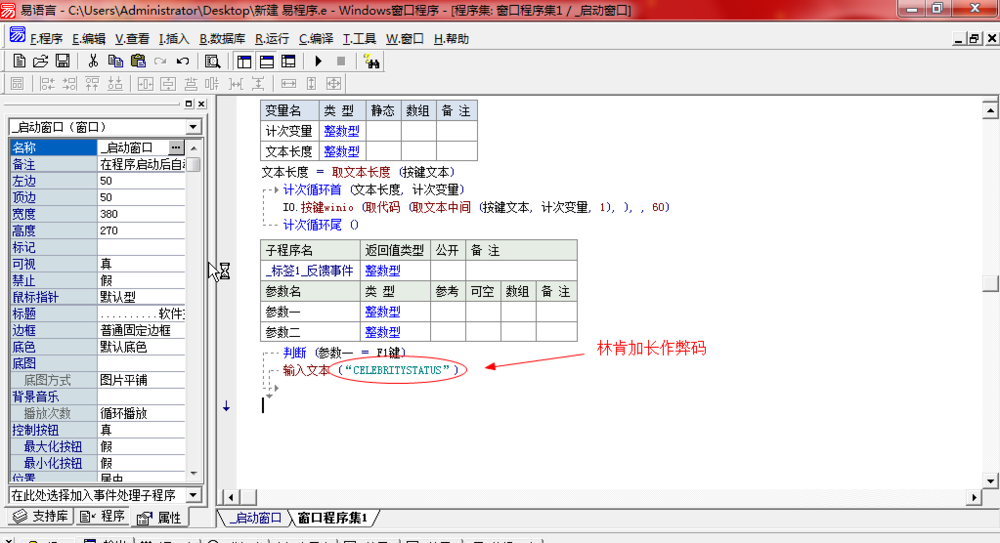This screenshot has height=543, width=1000.
Task: Click the Yi language logo in menu bar
Action: point(17,35)
